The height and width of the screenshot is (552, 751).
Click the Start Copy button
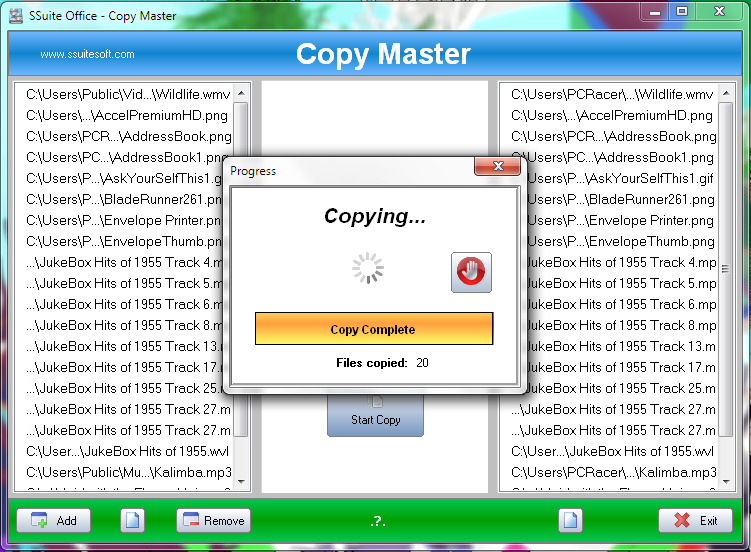pyautogui.click(x=376, y=415)
